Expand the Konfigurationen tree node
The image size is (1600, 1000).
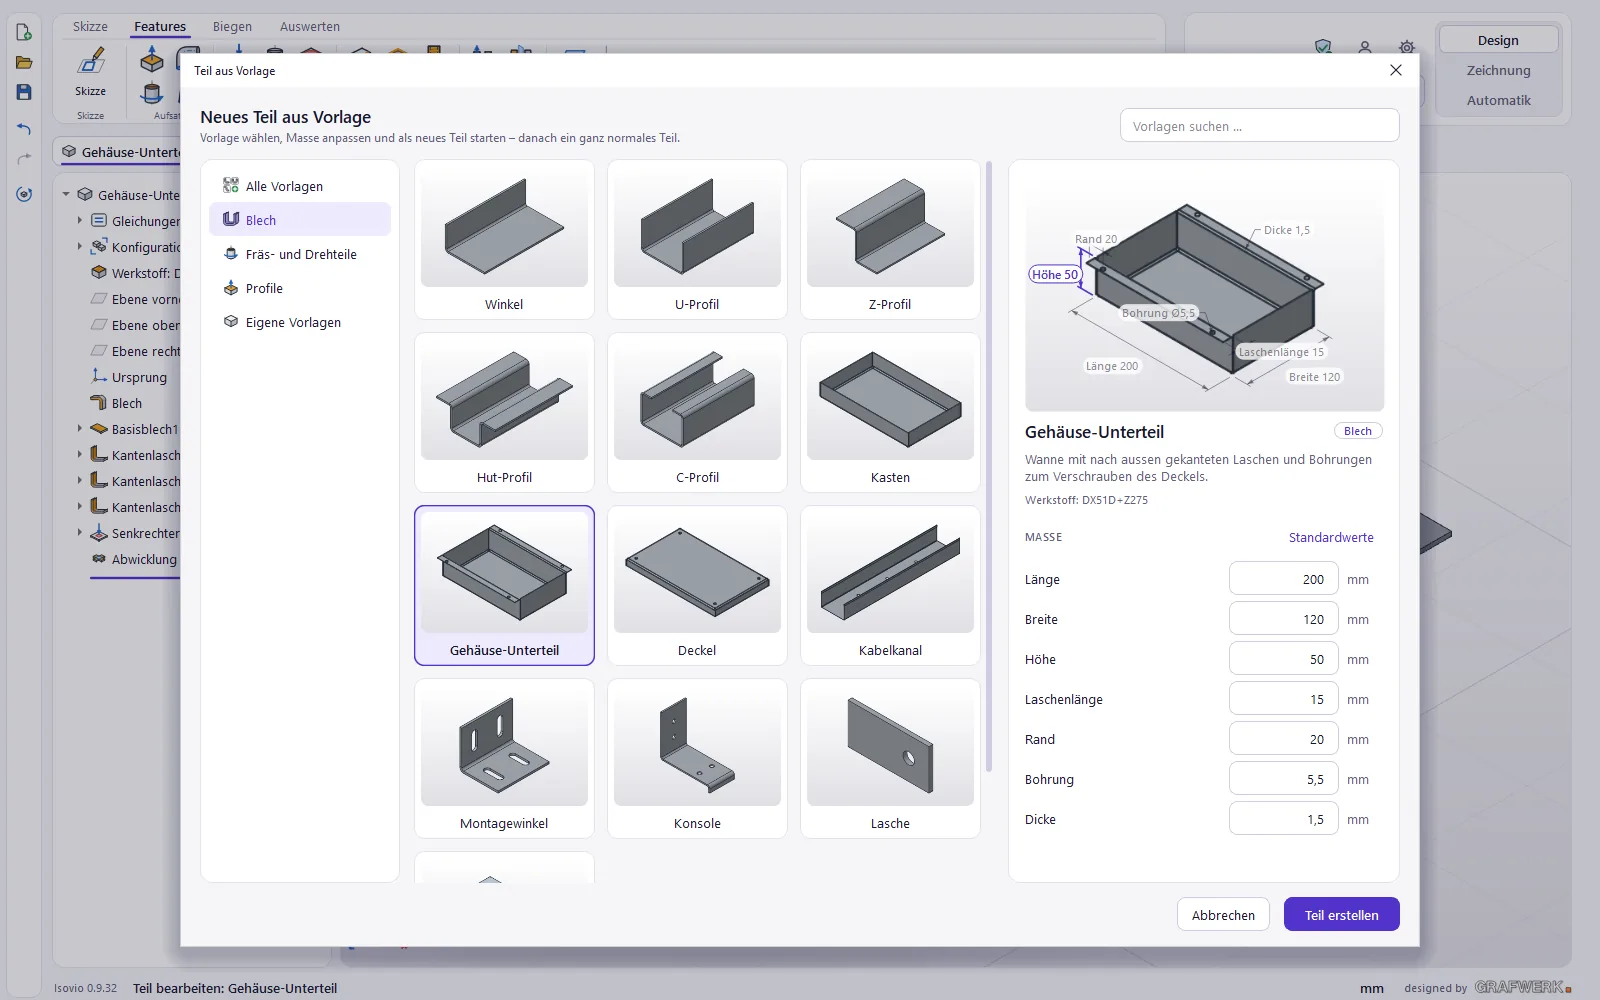(x=80, y=247)
